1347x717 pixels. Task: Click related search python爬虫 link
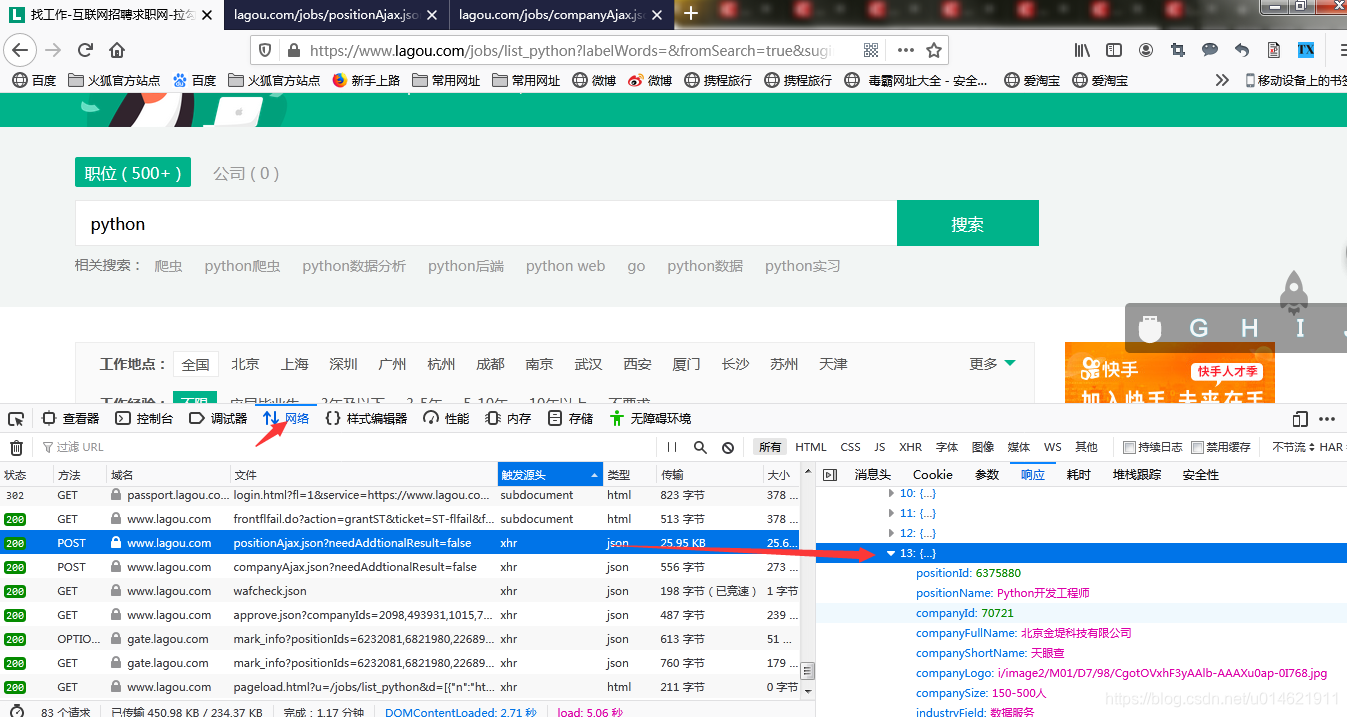(x=242, y=266)
